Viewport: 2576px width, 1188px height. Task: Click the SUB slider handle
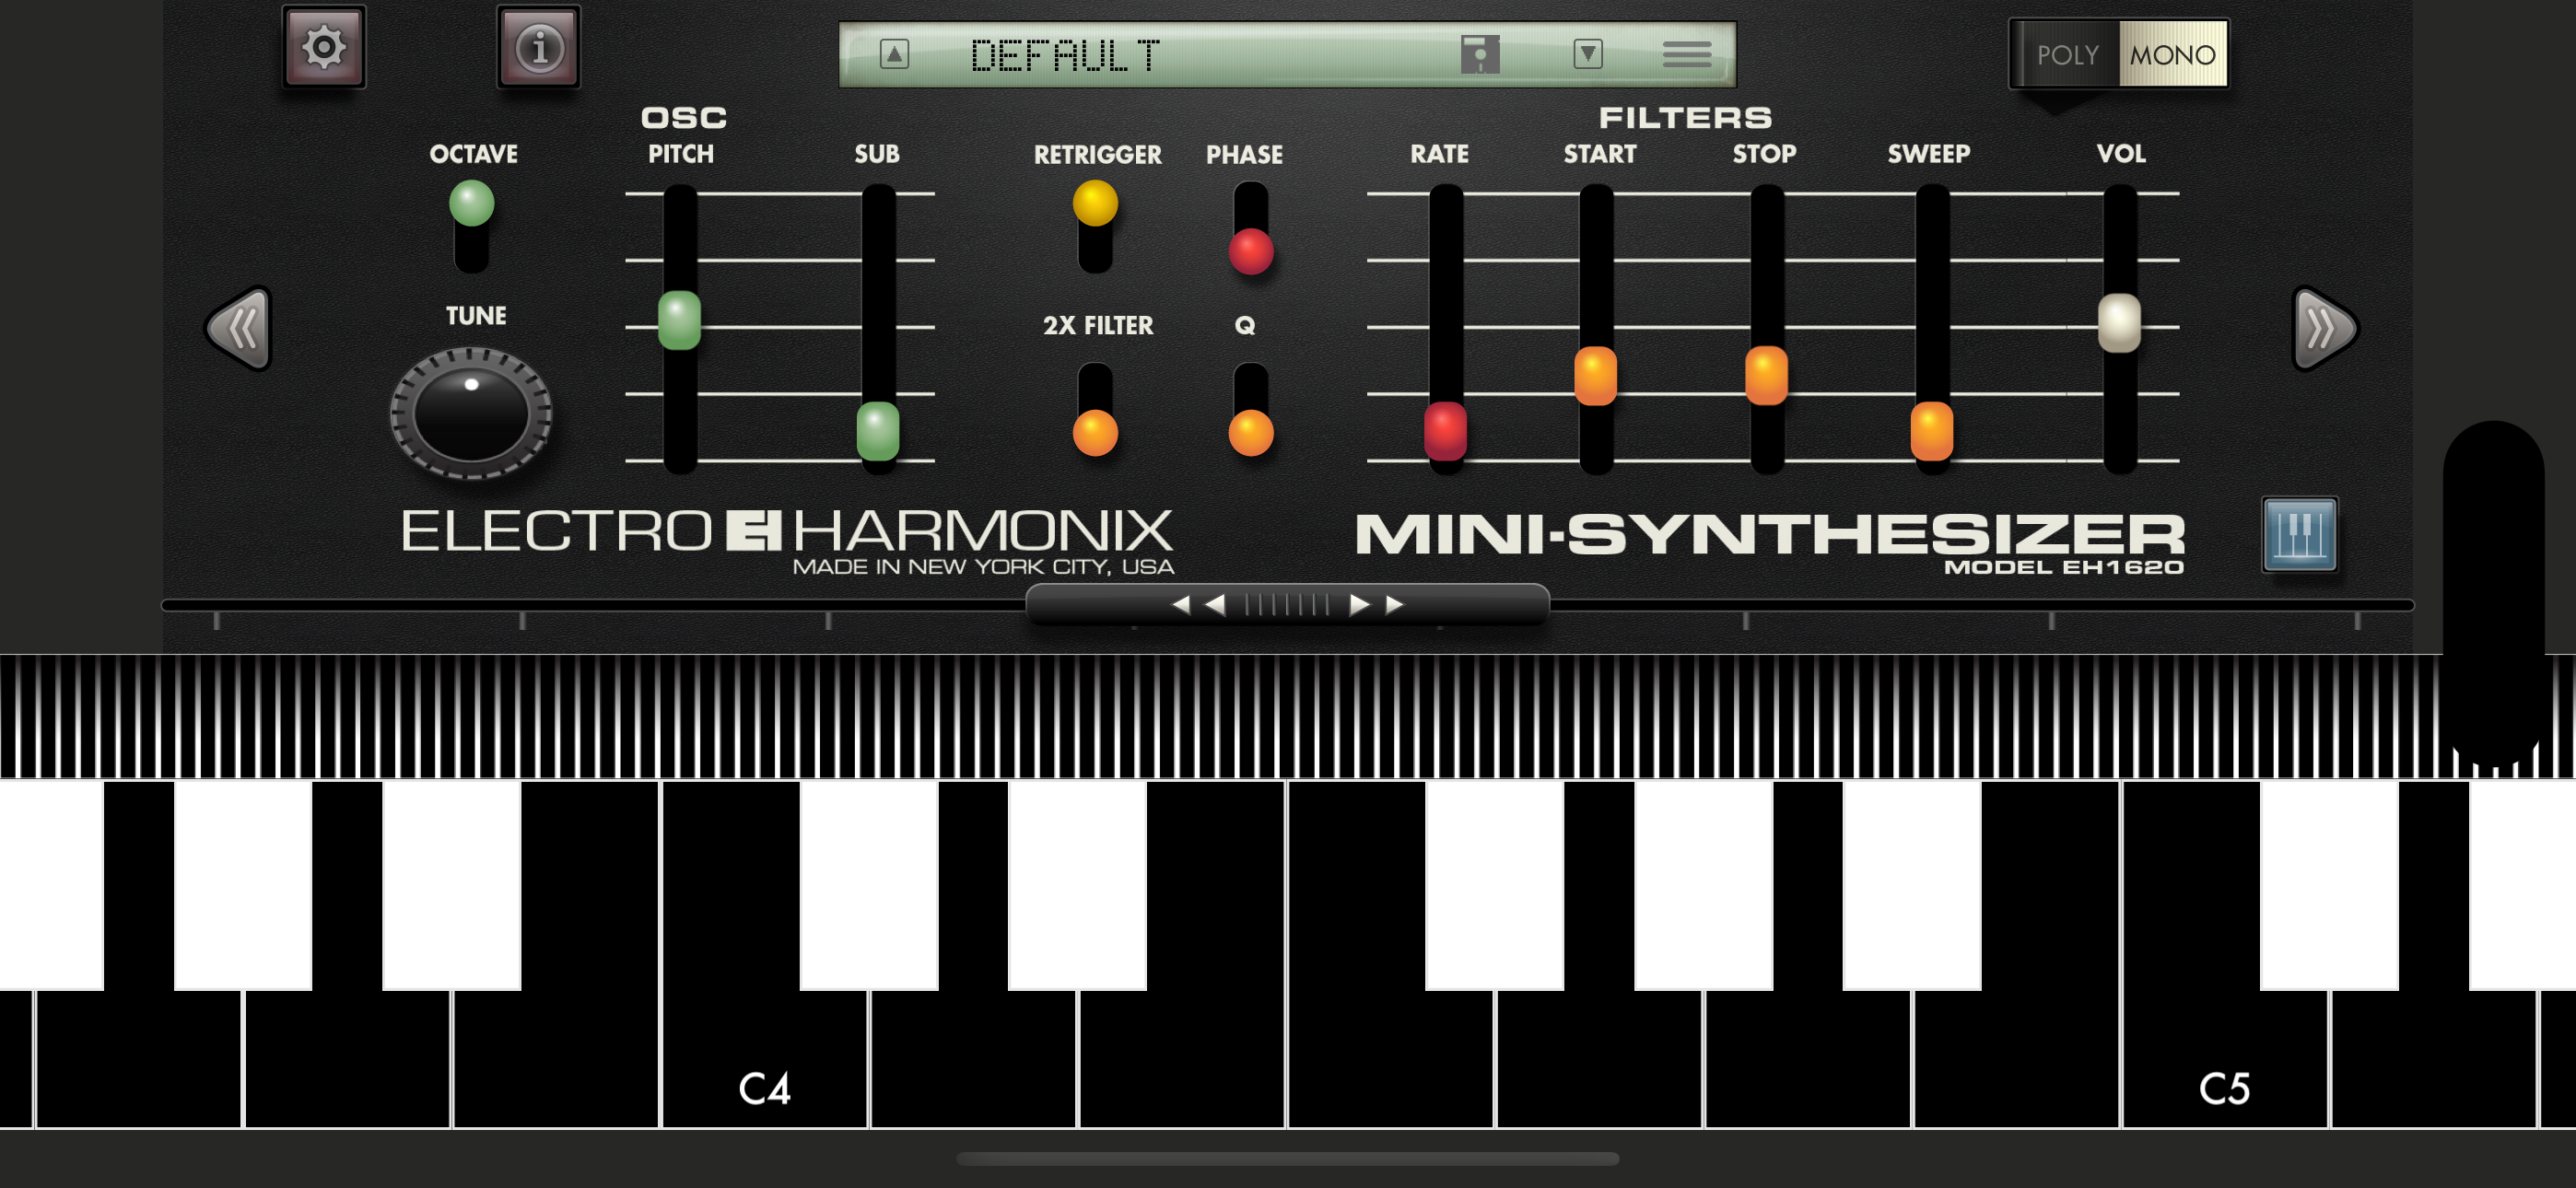[x=878, y=431]
